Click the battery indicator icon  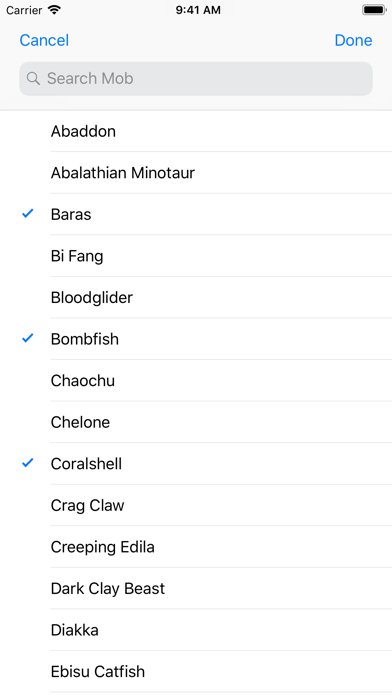374,10
